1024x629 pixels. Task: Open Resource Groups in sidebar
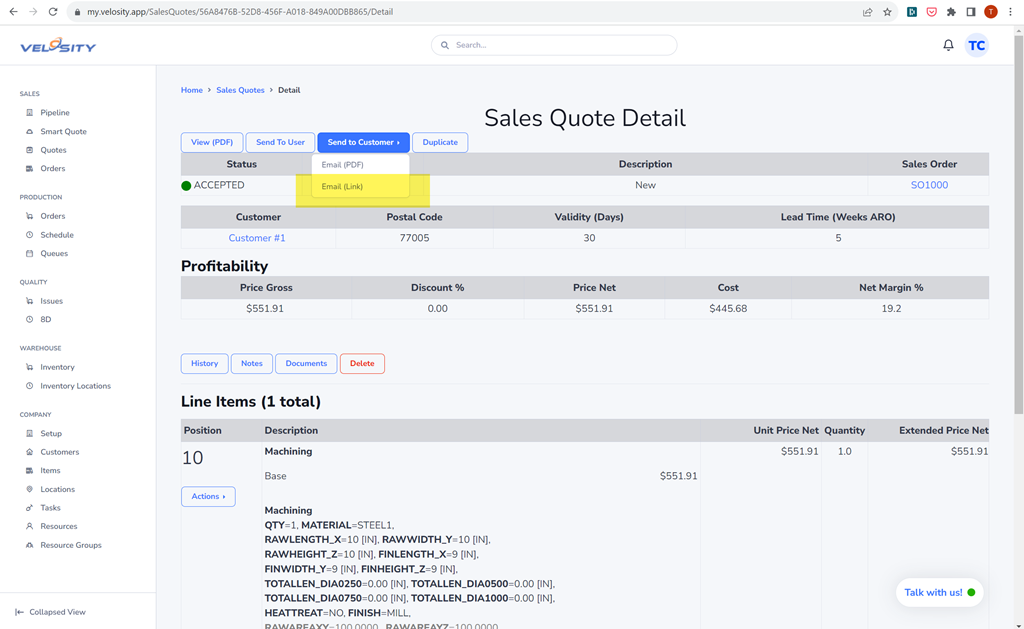(x=70, y=545)
